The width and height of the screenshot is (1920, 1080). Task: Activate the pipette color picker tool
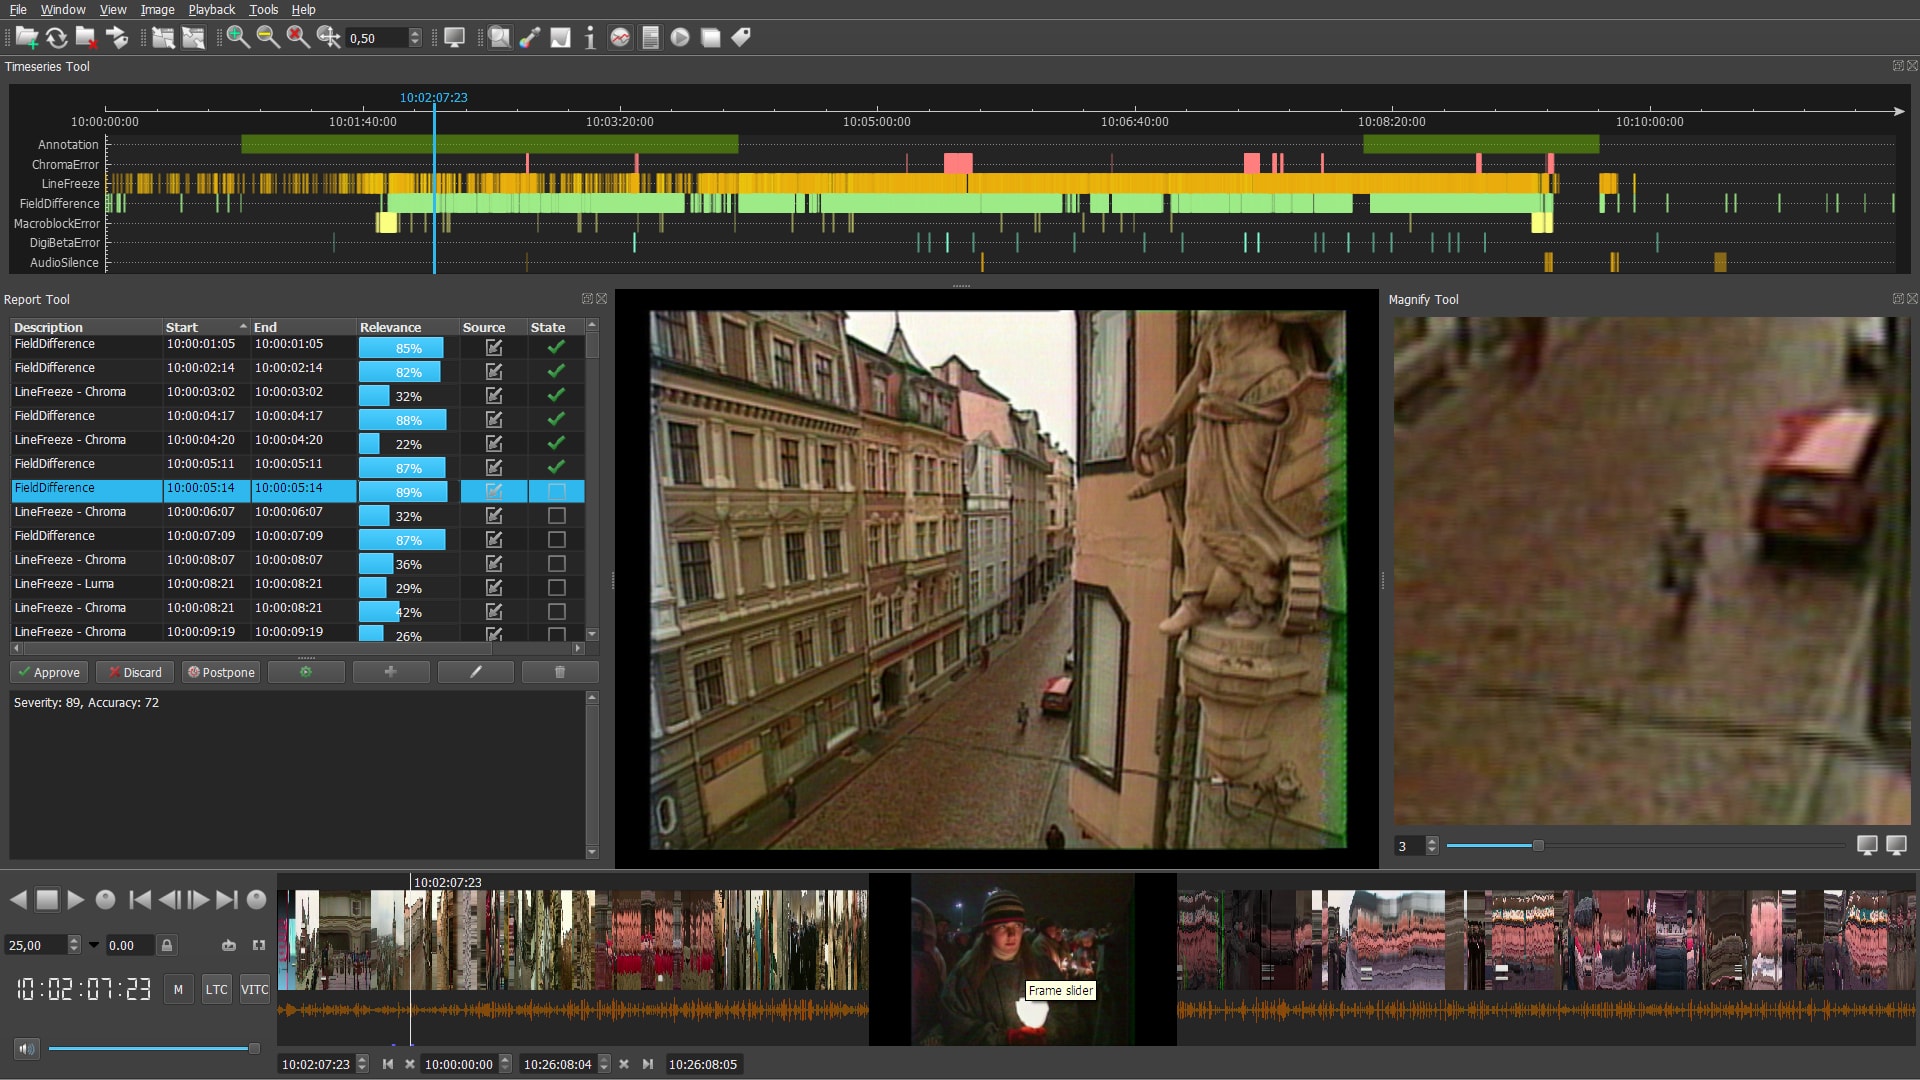pos(528,38)
